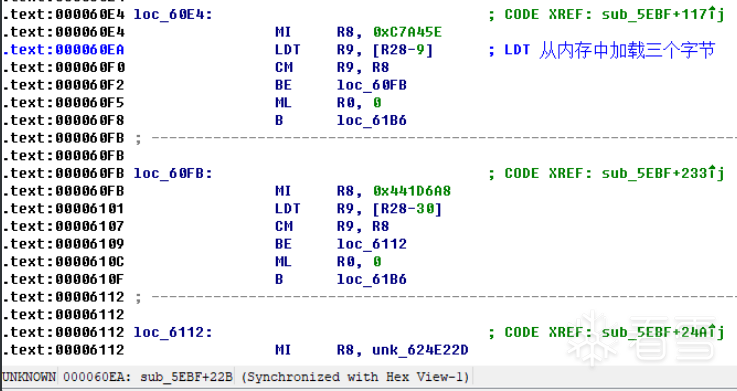This screenshot has width=737, height=391.
Task: Click status text Synchronized with Hex View-1
Action: tap(356, 377)
